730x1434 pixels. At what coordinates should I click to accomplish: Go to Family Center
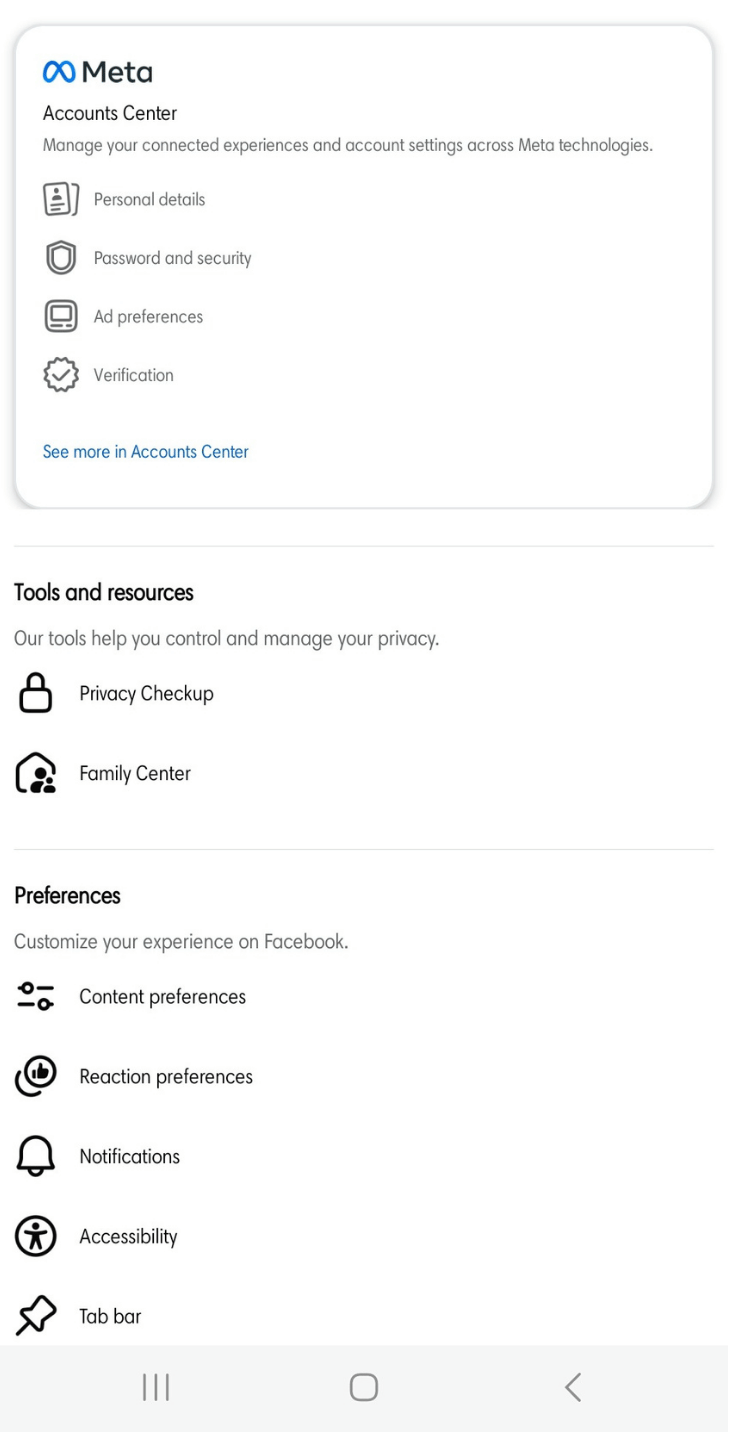point(135,774)
